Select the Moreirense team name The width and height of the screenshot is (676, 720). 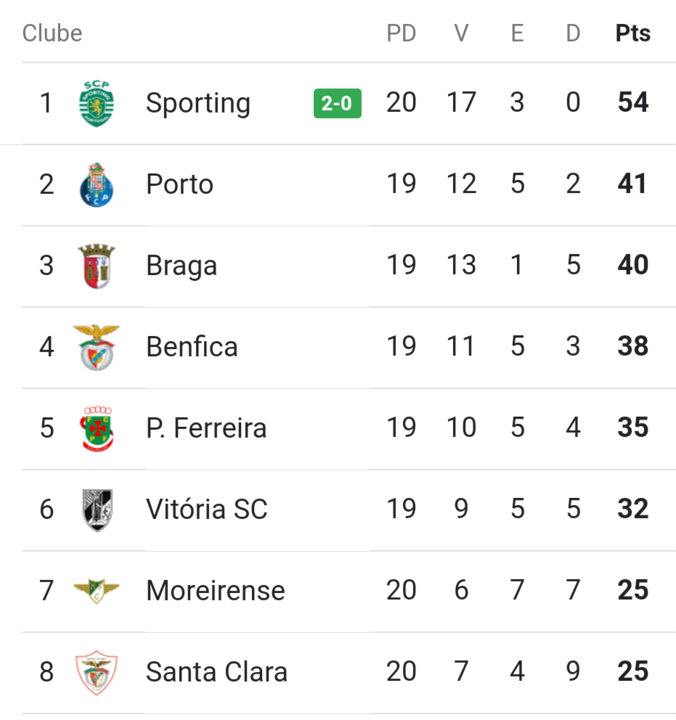(215, 590)
